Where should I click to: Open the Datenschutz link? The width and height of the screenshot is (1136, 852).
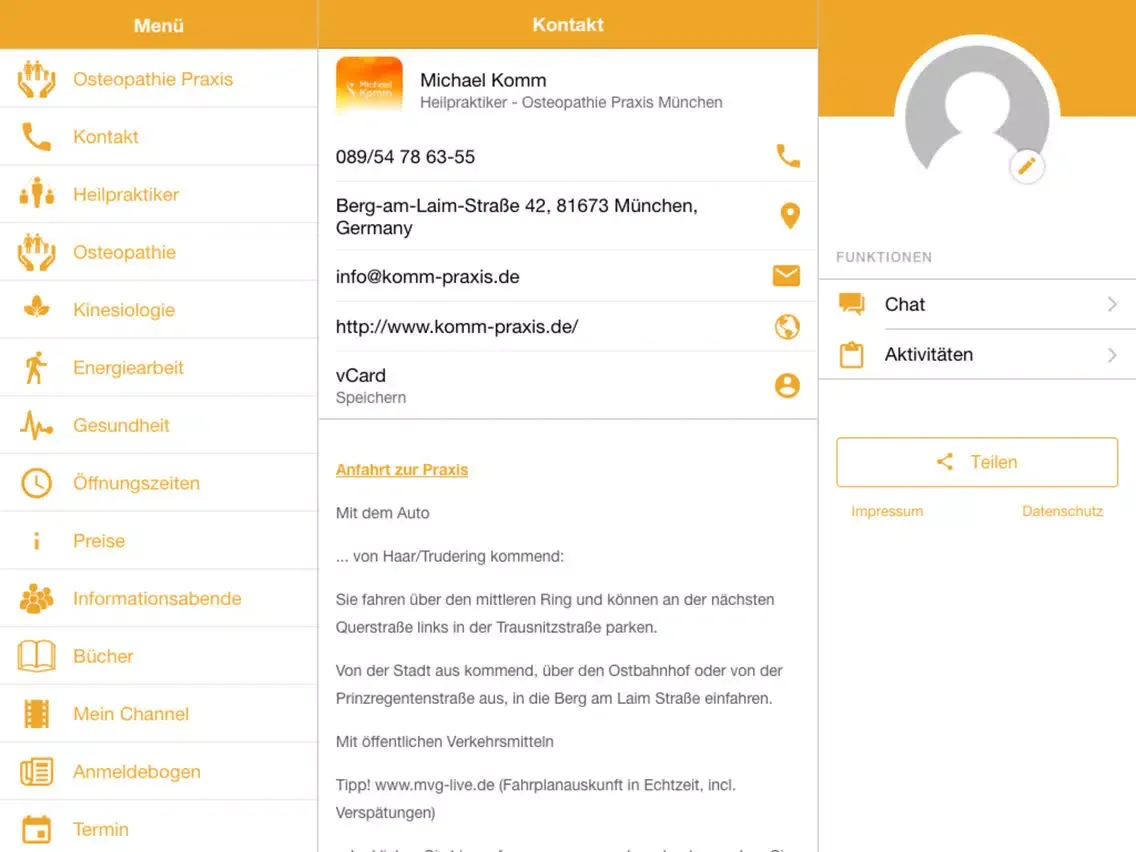(x=1062, y=511)
